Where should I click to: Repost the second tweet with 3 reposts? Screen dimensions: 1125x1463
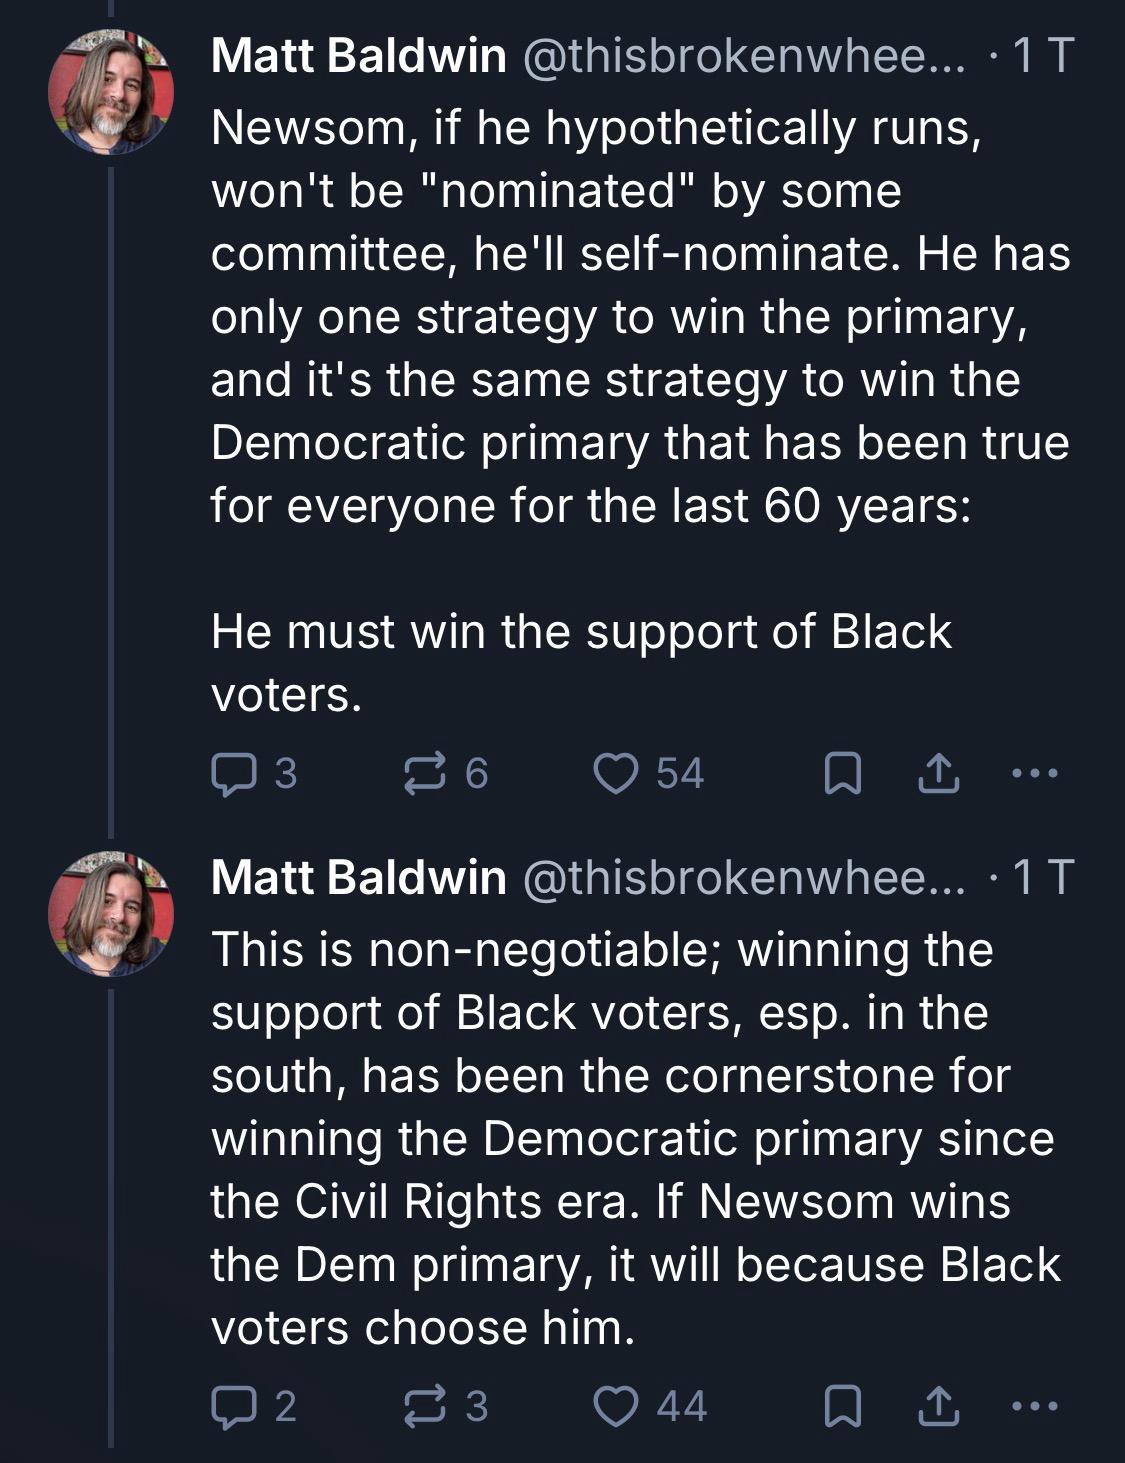click(x=424, y=1406)
